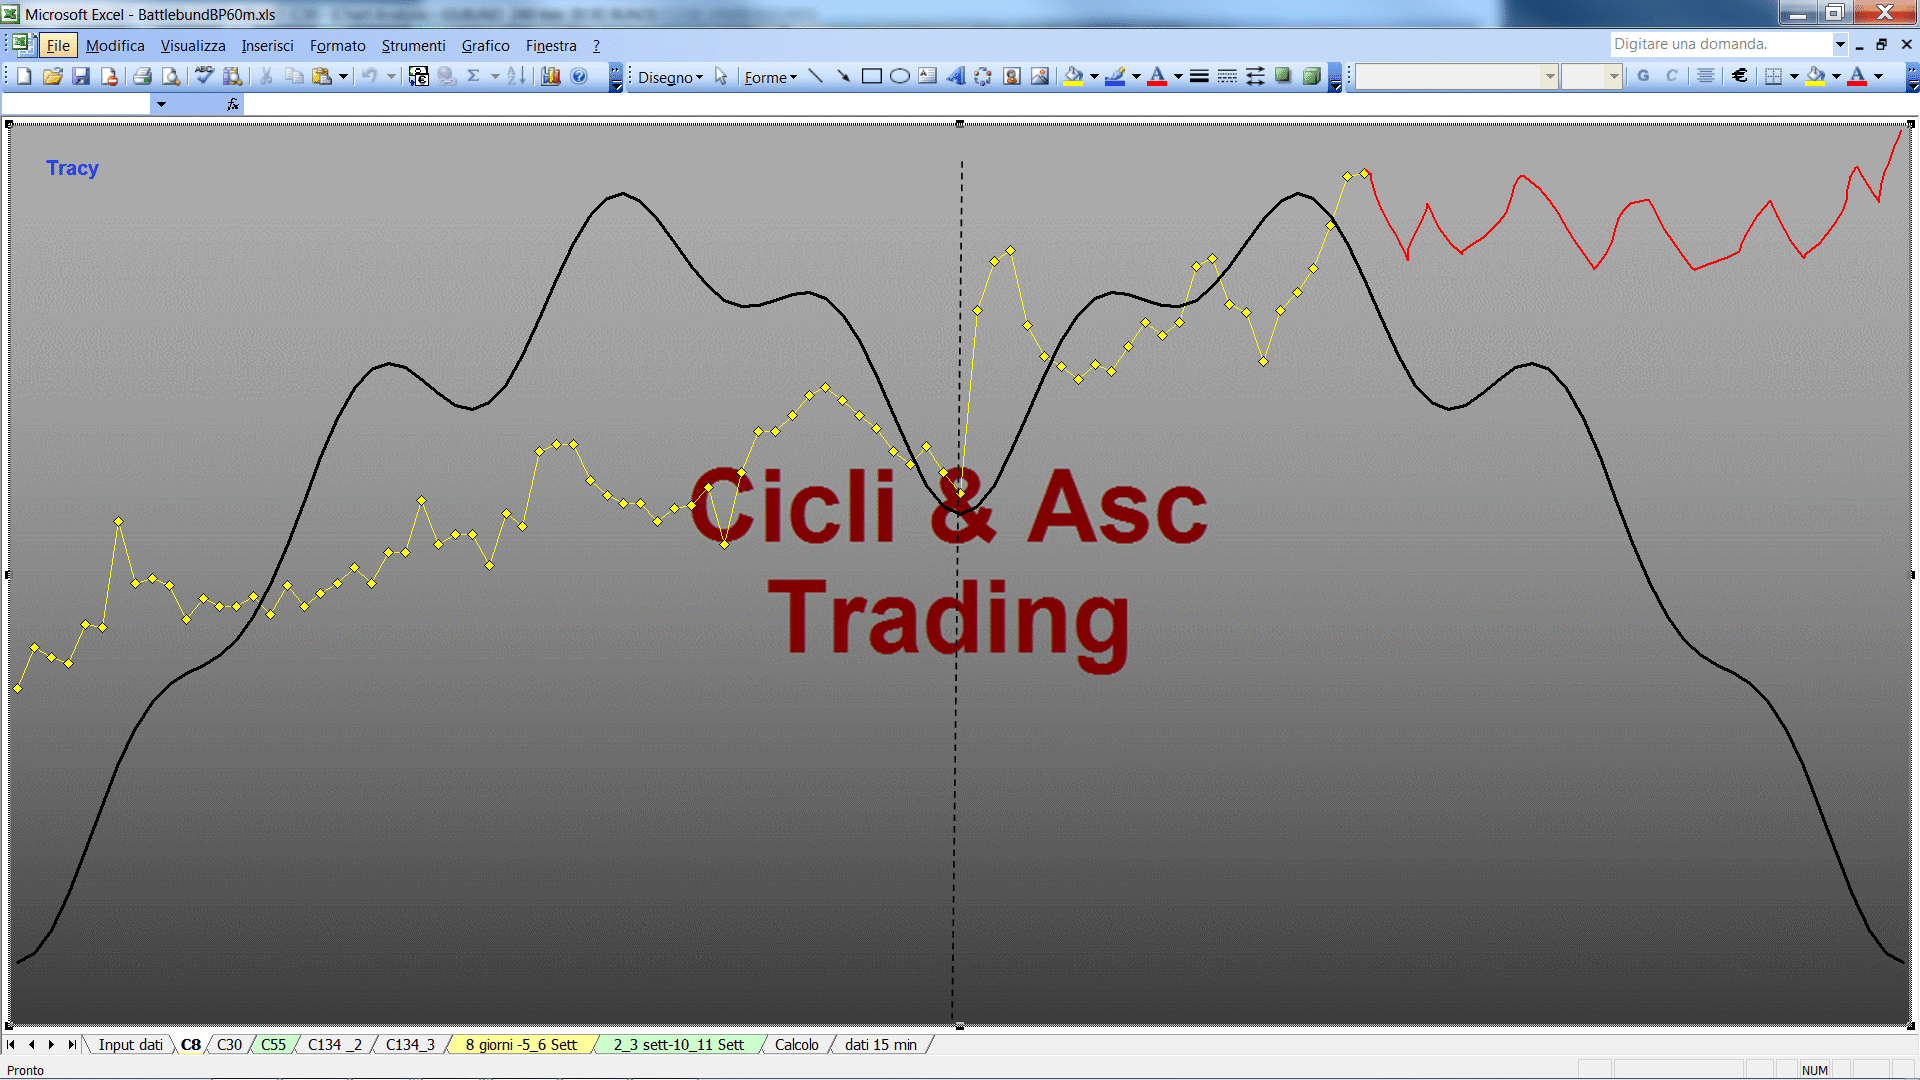
Task: Click the Print icon
Action: pyautogui.click(x=142, y=76)
